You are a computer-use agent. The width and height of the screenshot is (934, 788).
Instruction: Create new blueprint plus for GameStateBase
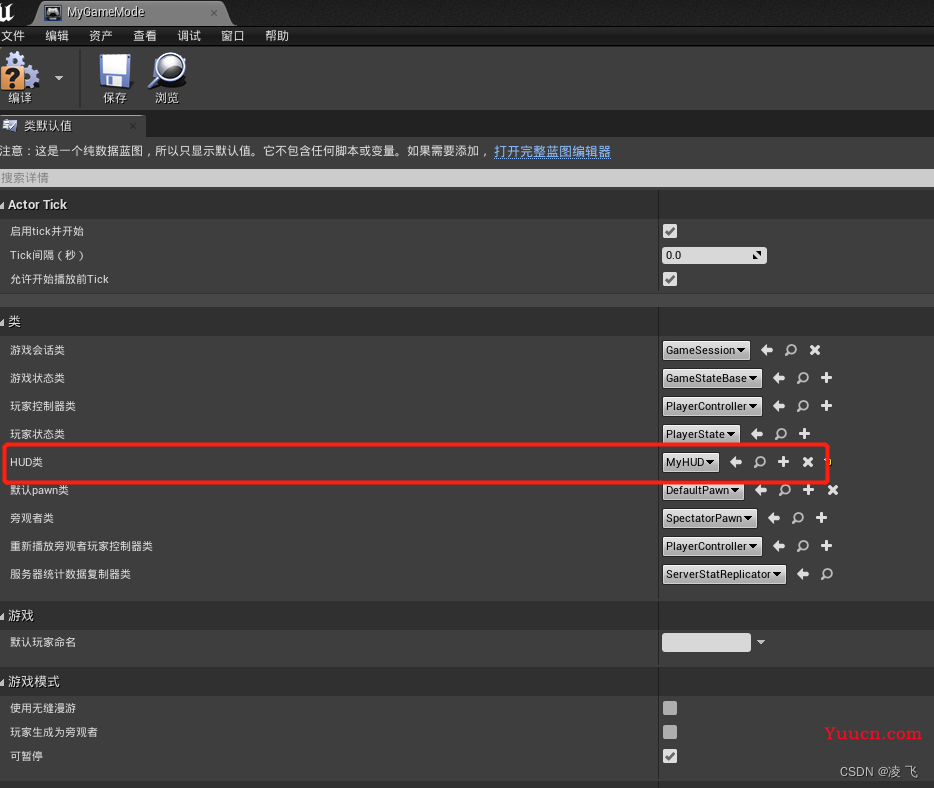826,378
